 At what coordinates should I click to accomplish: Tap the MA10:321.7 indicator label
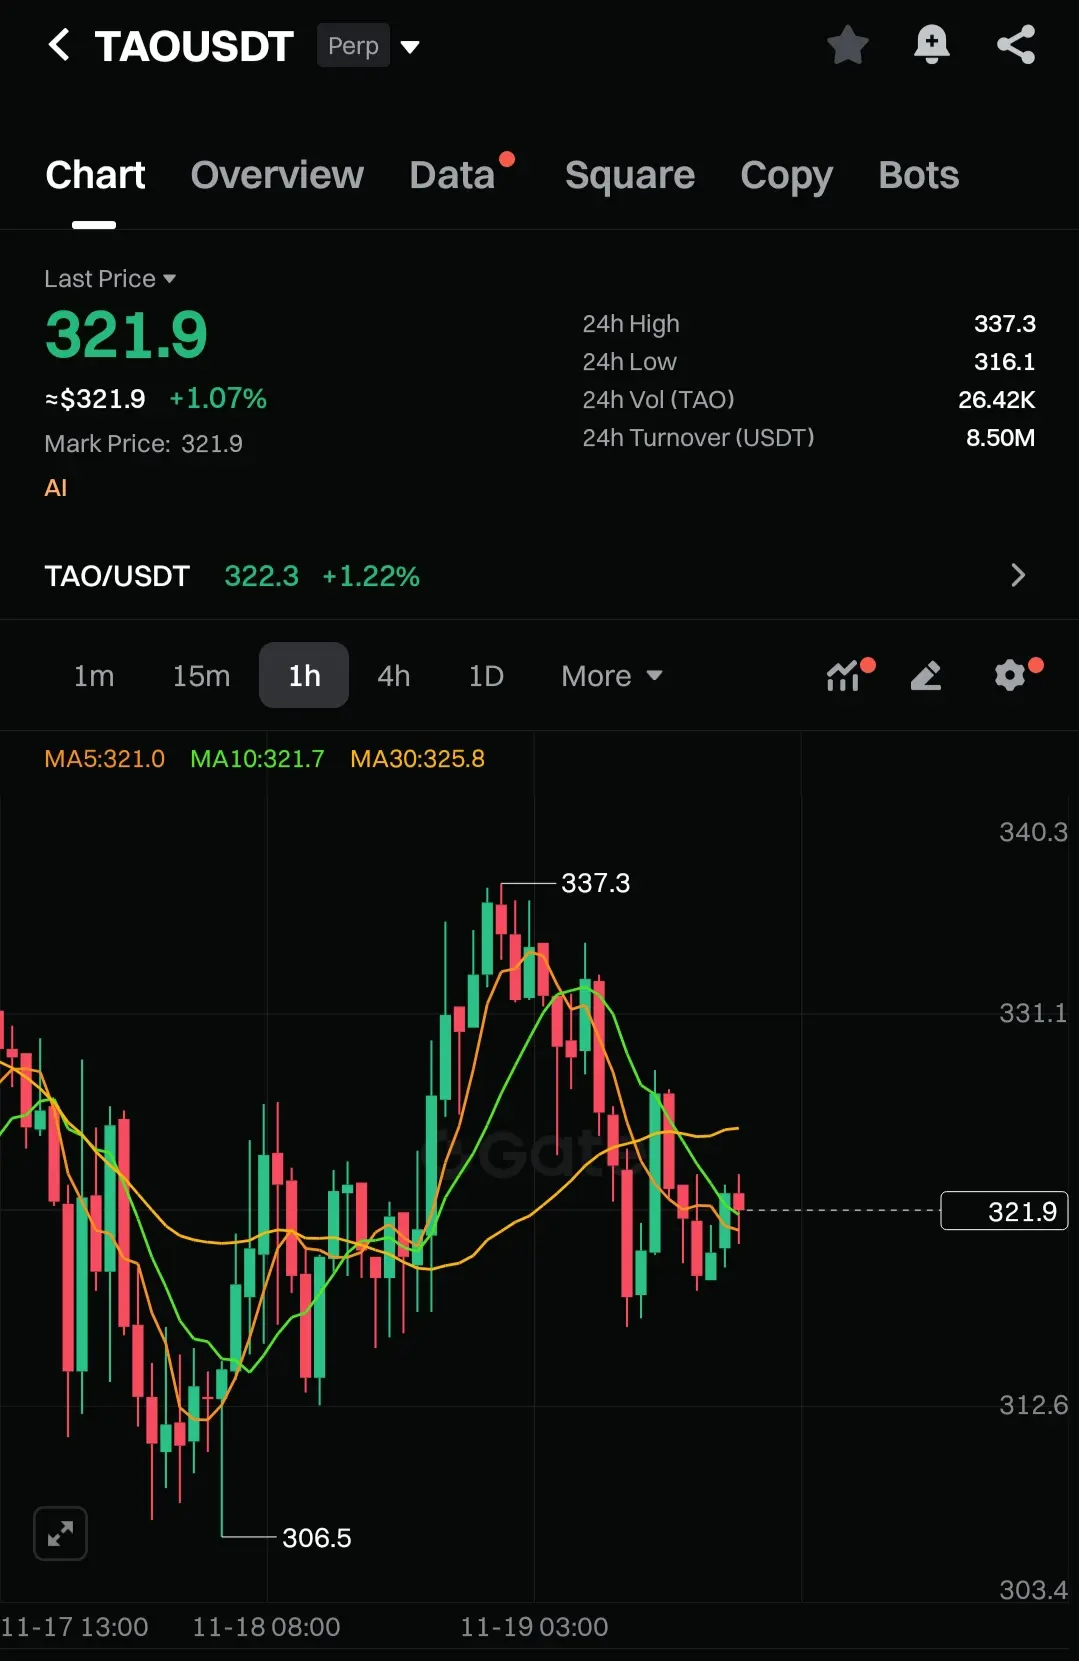tap(257, 759)
